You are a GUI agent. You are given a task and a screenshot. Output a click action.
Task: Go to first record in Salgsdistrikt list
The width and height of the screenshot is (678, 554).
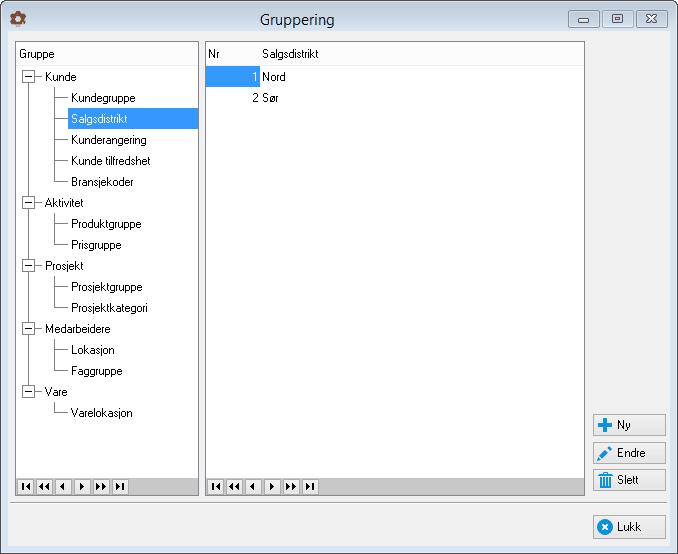[x=216, y=487]
